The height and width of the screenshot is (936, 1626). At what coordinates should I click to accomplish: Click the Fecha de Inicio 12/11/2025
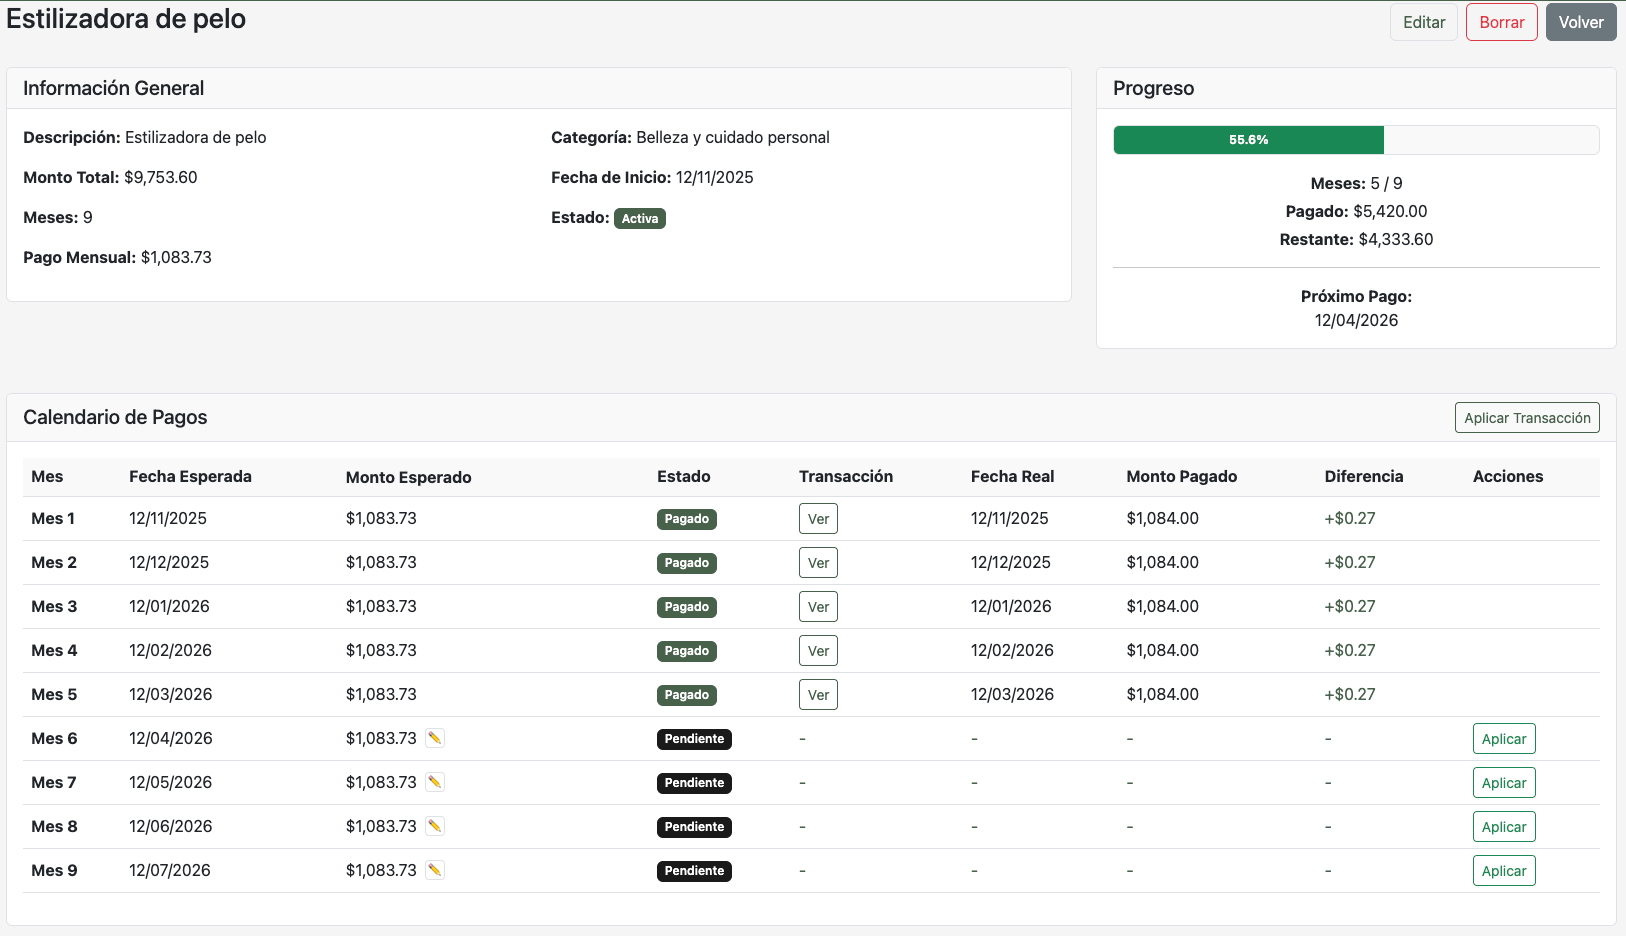[714, 177]
